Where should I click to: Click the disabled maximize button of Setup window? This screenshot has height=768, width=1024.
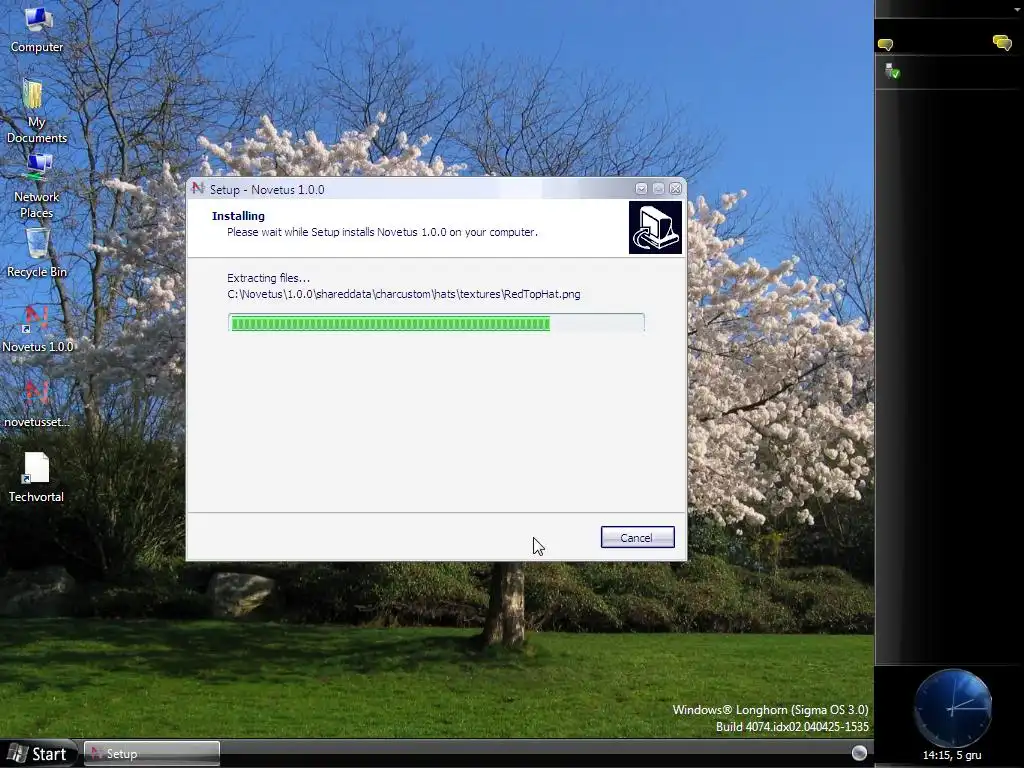pyautogui.click(x=658, y=189)
